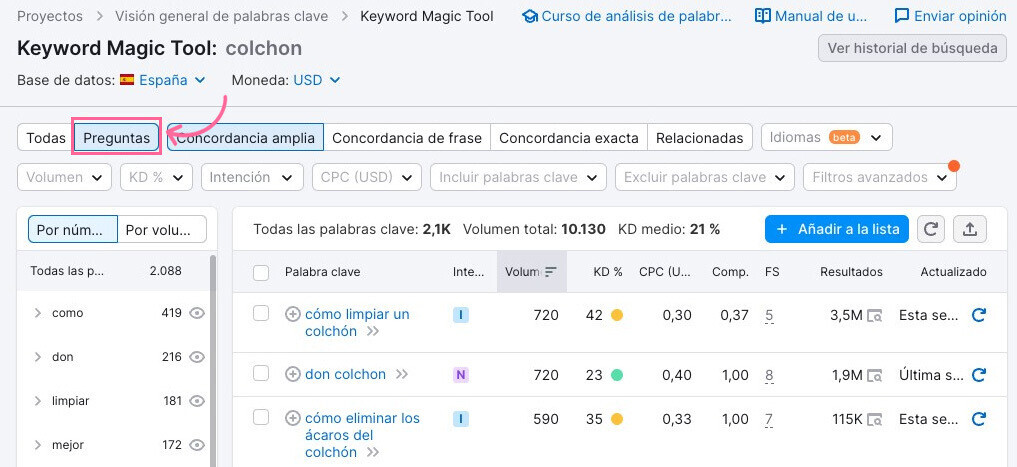Open 'Curso de análisis de palabr...' link
This screenshot has width=1017, height=467.
click(x=637, y=16)
